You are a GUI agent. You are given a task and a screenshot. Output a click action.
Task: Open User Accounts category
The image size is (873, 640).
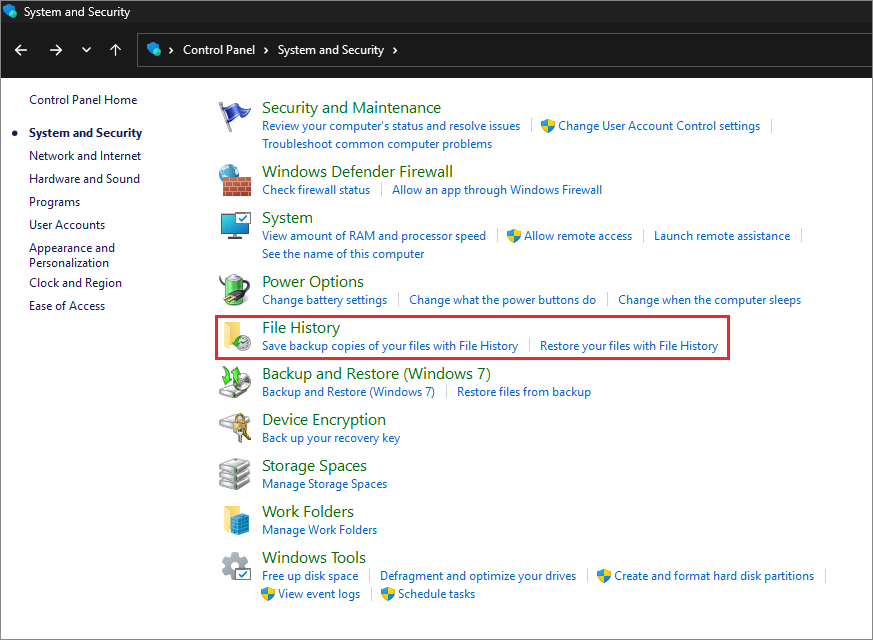[x=67, y=225]
